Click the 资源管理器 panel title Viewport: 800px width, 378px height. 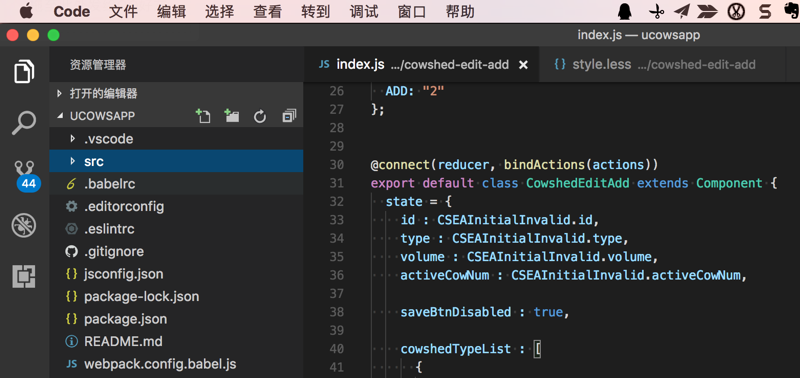[98, 65]
